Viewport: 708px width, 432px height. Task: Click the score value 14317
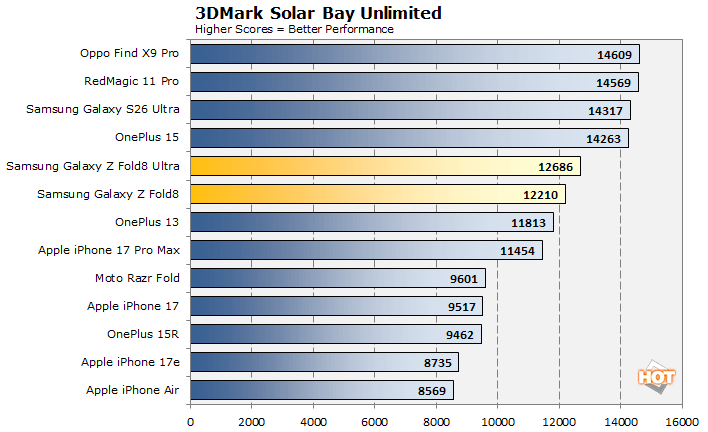coord(606,111)
